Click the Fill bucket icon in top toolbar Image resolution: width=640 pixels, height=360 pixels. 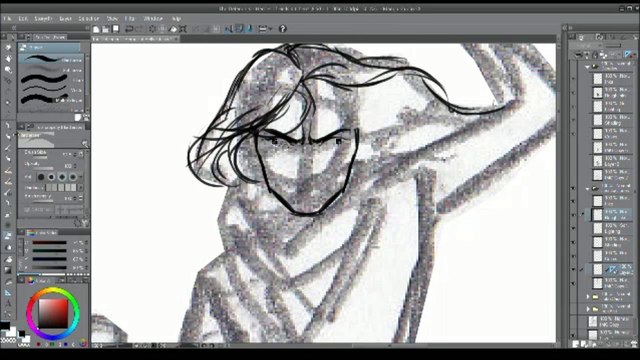(173, 29)
